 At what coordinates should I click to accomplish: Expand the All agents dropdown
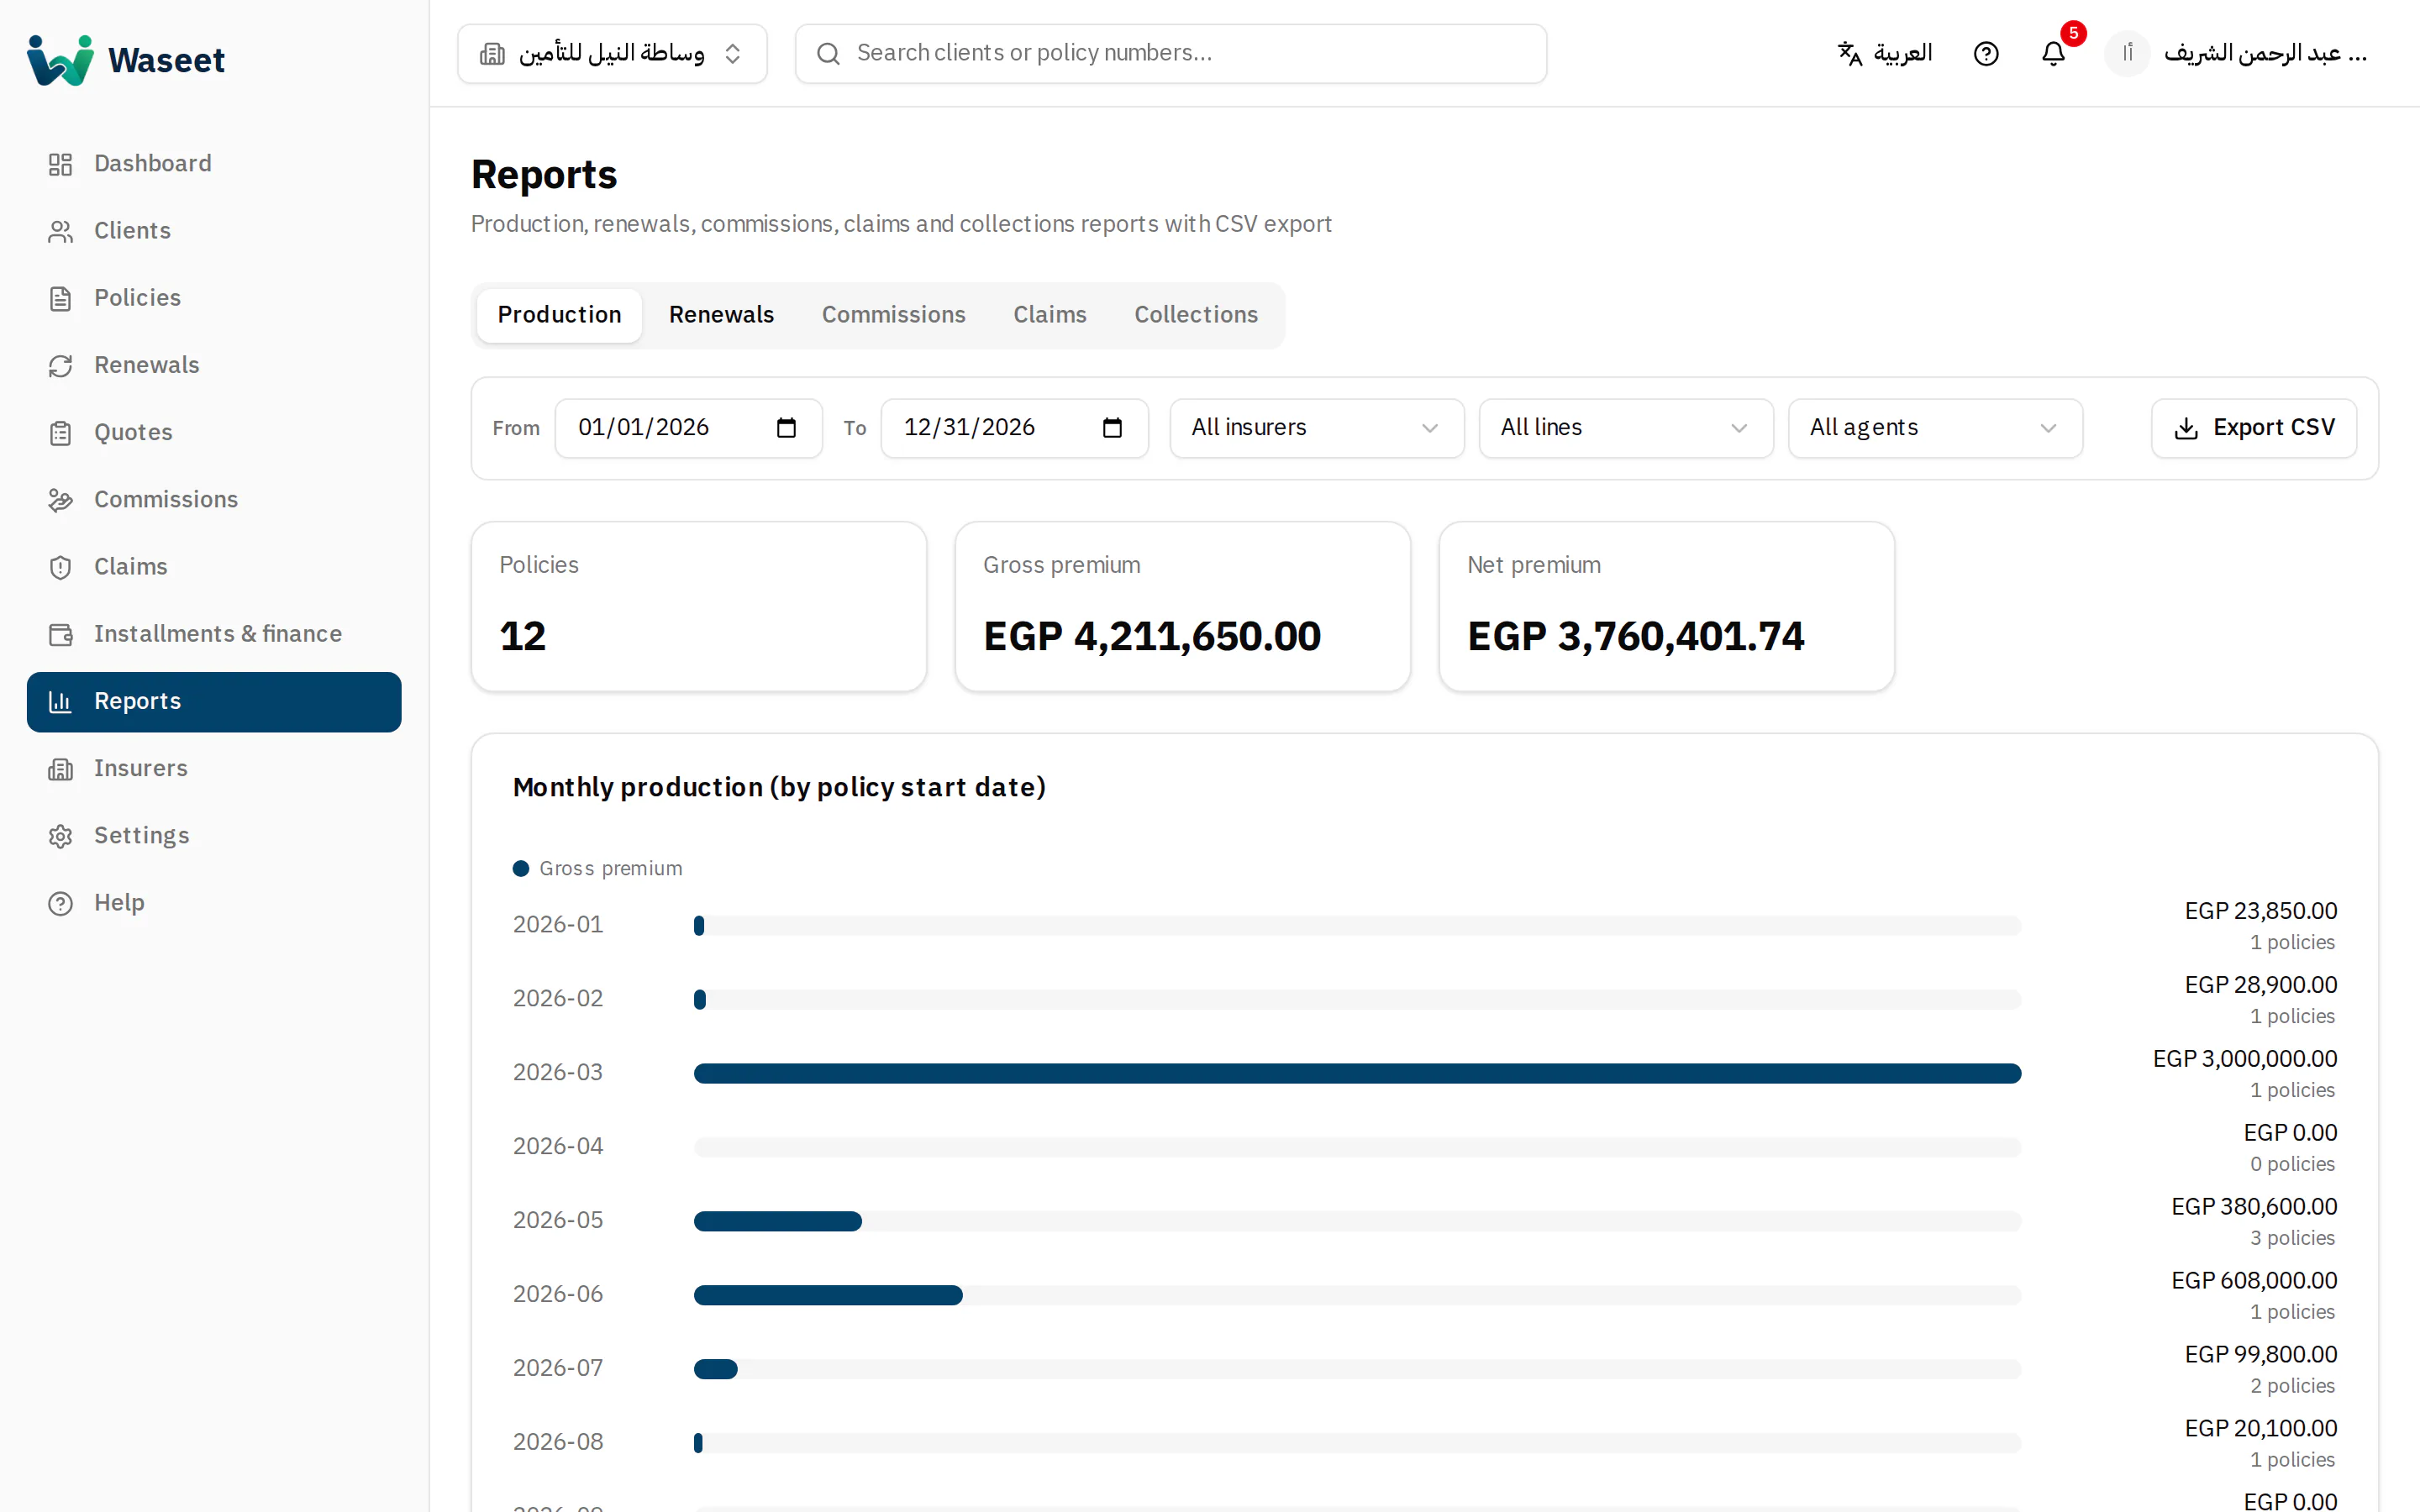1935,428
